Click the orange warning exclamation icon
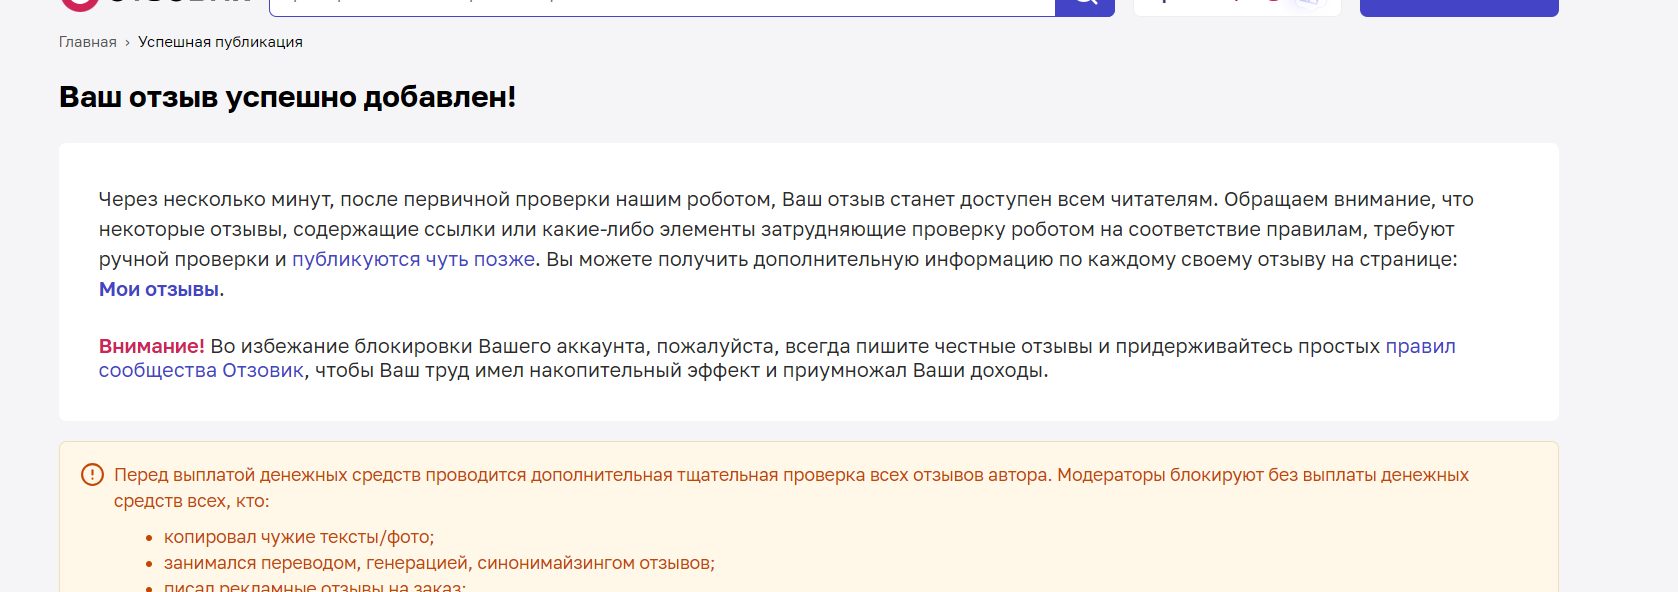The image size is (1678, 592). 92,475
